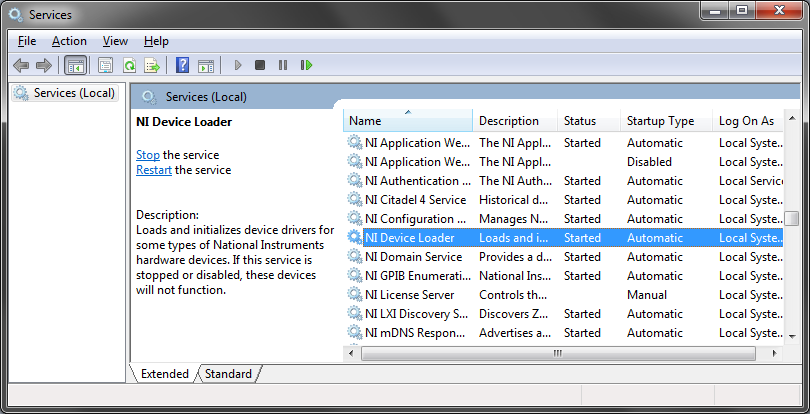
Task: Open the Action menu
Action: click(69, 41)
